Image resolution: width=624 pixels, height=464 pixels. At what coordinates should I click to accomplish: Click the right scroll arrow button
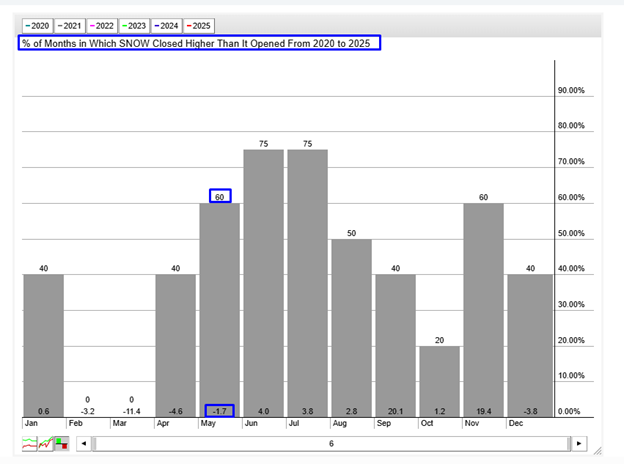tap(579, 443)
